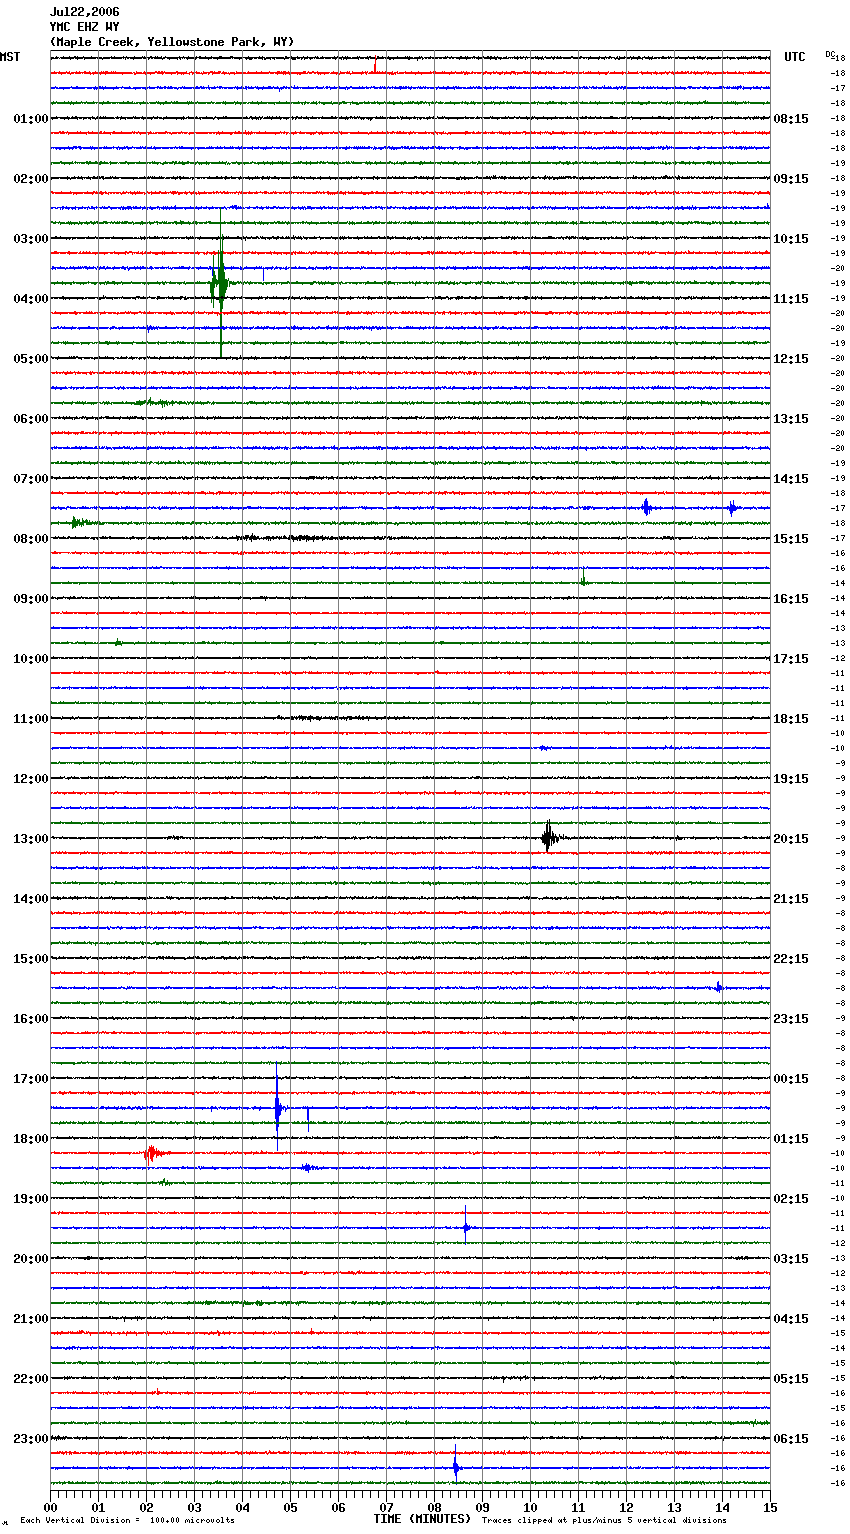Click the blue spike on the 19:30 trace
850x1534 pixels.
tap(466, 1226)
